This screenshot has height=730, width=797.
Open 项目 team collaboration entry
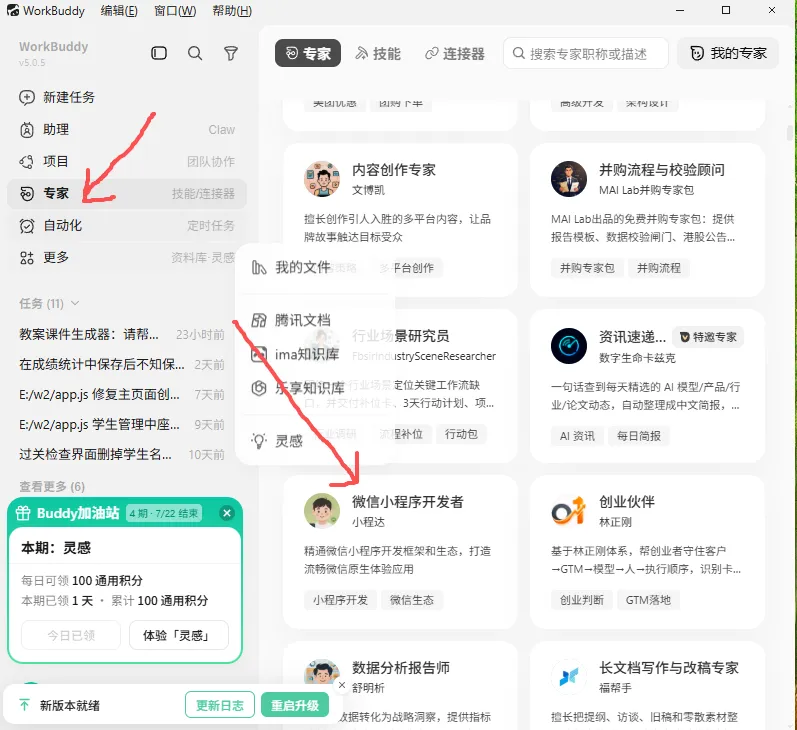point(127,162)
